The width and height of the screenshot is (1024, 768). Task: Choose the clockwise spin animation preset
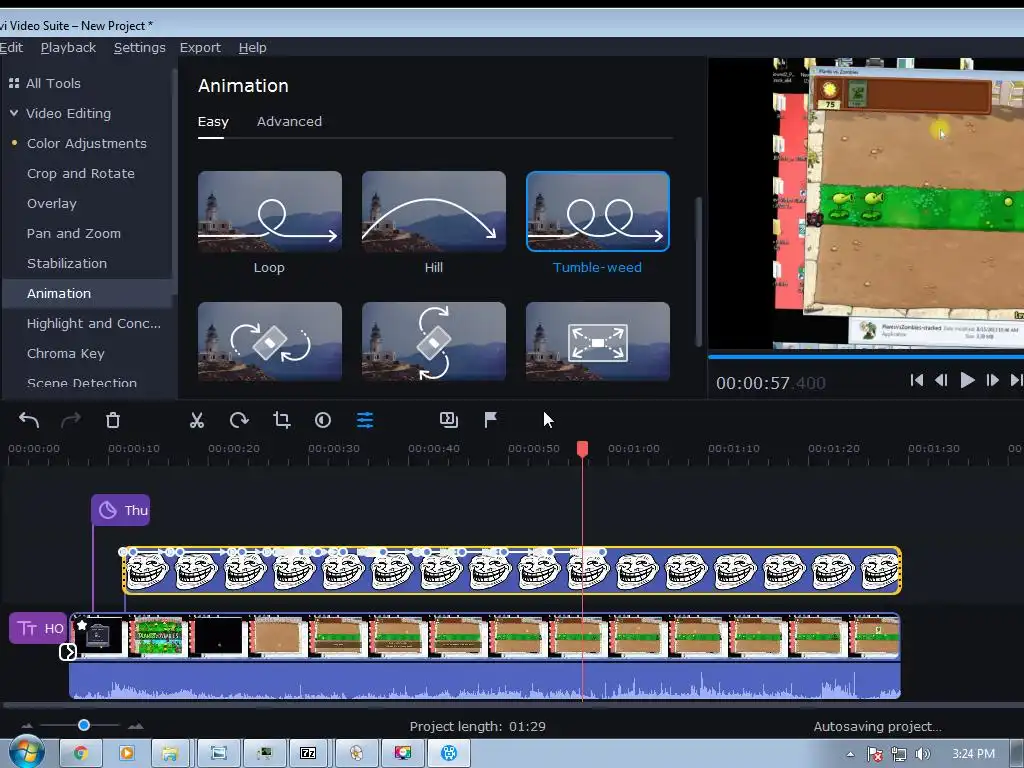[x=270, y=341]
